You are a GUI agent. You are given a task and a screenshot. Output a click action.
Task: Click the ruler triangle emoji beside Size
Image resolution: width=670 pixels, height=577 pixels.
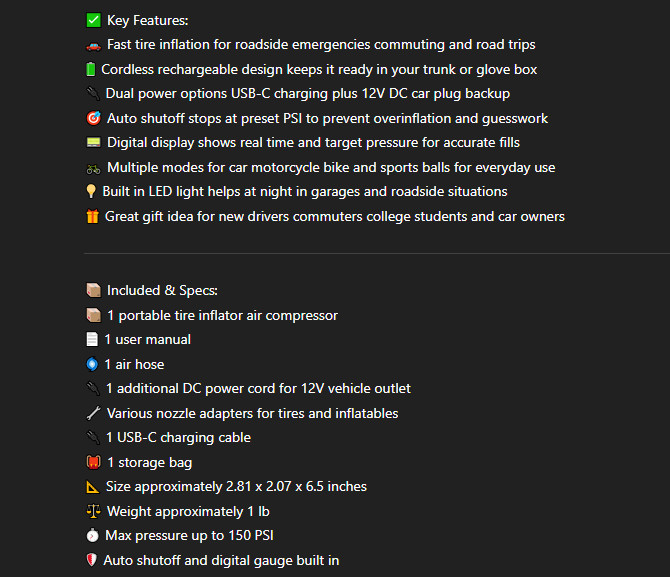click(93, 487)
